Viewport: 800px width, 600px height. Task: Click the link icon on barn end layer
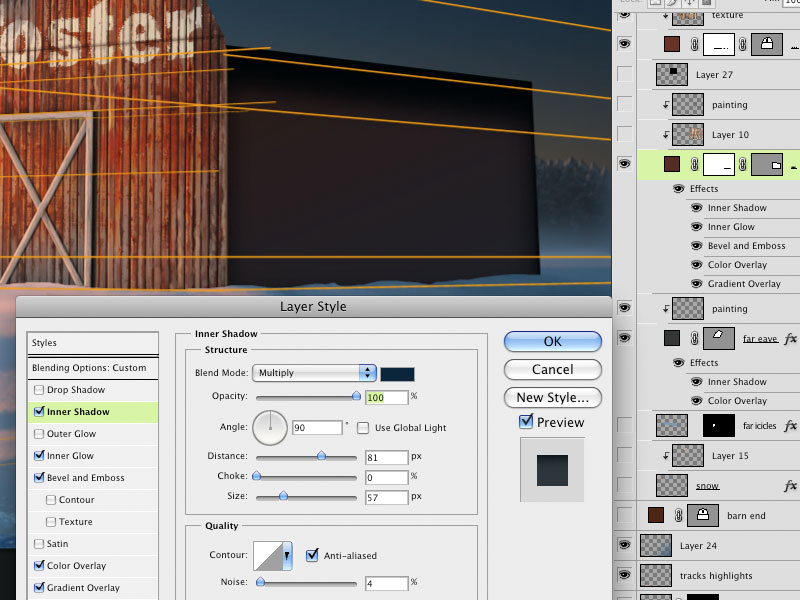click(678, 515)
